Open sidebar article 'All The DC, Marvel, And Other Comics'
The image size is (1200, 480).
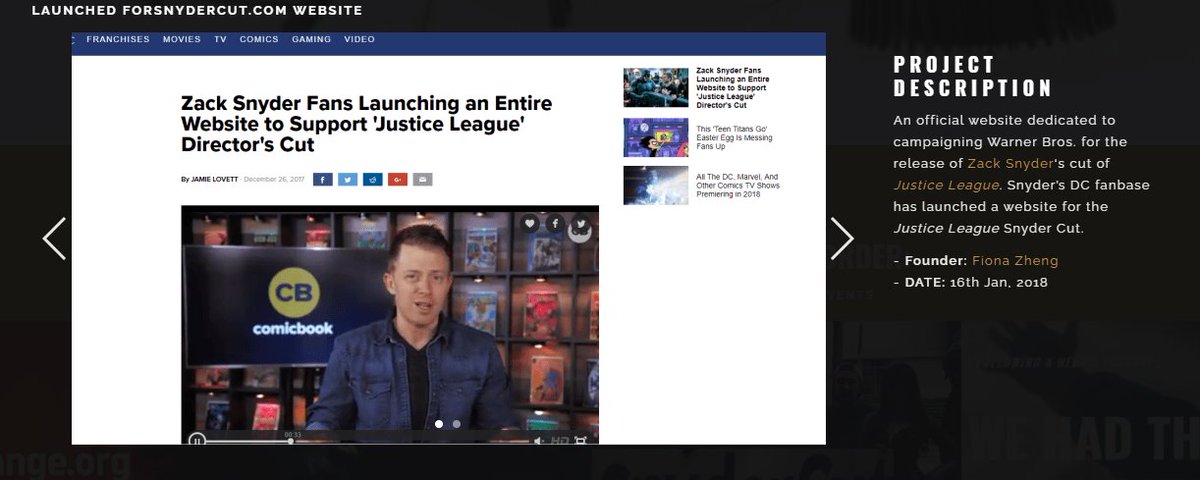(x=738, y=186)
